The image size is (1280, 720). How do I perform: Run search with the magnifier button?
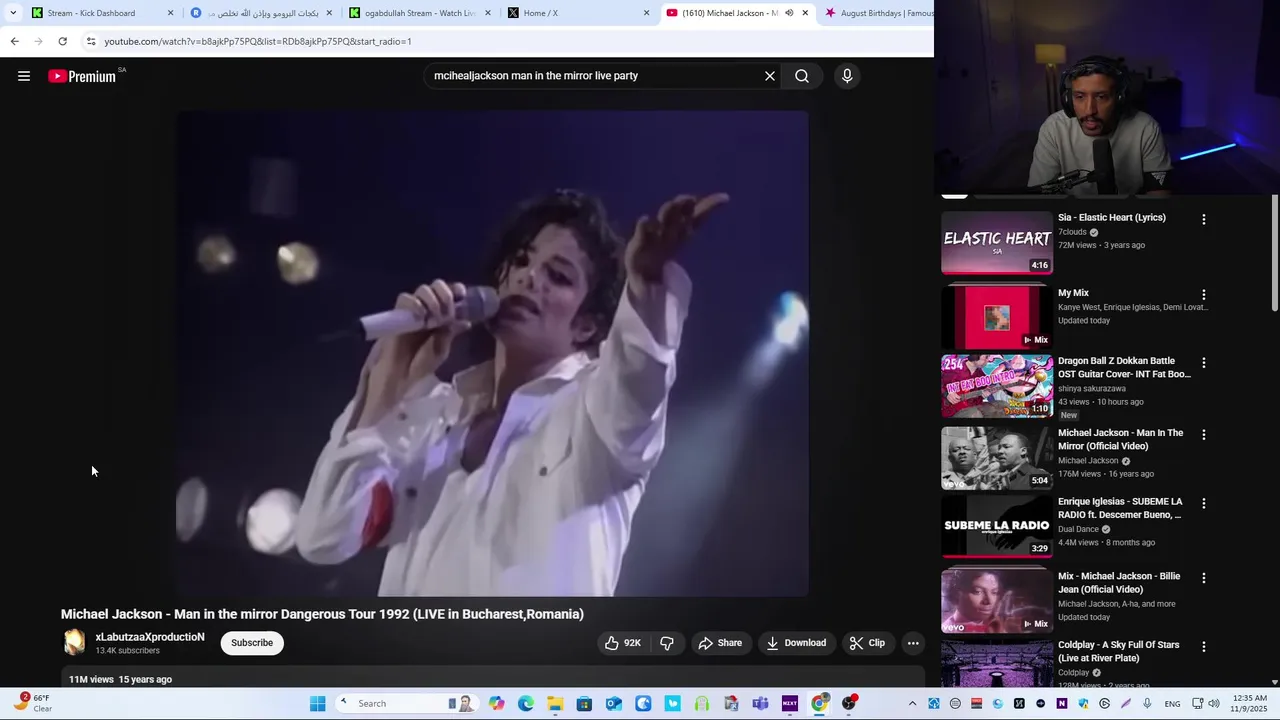pyautogui.click(x=802, y=76)
